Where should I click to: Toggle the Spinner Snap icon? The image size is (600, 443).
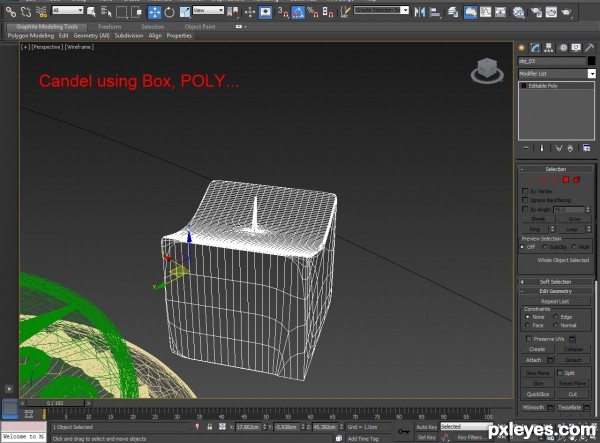coord(328,12)
